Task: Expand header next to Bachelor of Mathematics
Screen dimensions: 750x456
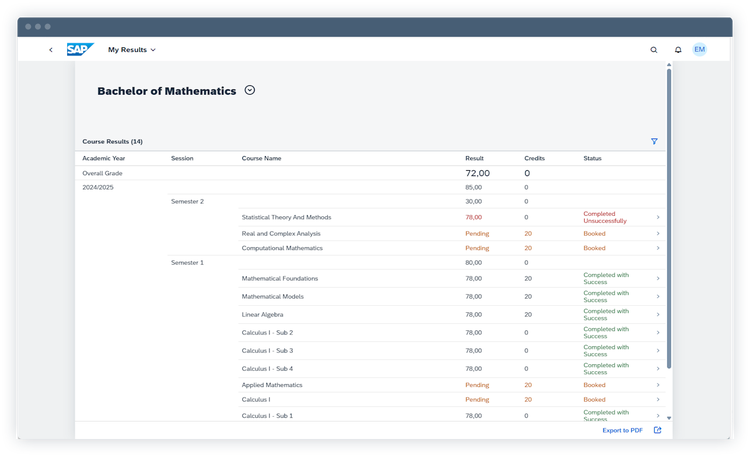Action: (250, 90)
